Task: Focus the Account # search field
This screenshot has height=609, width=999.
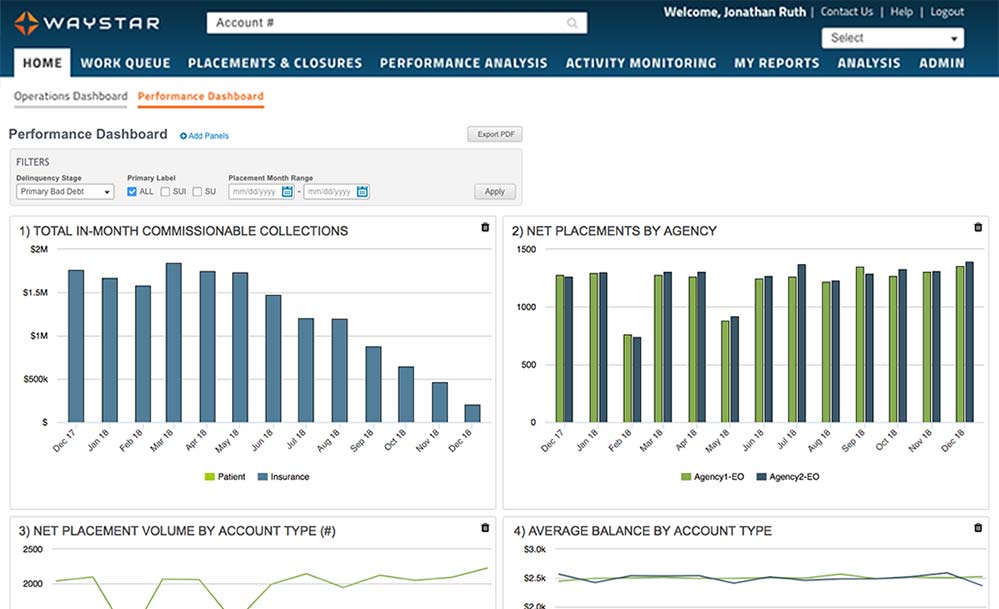Action: coord(397,23)
